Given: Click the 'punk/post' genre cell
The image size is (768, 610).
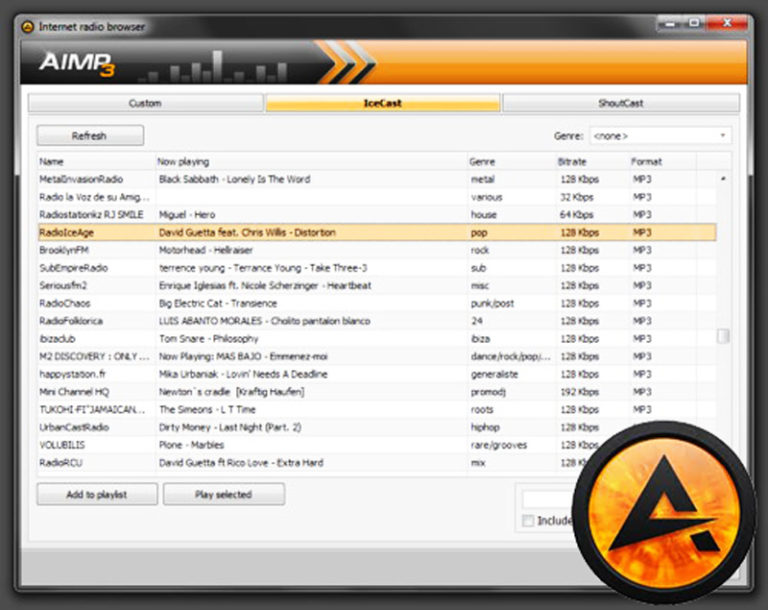Looking at the screenshot, I should [492, 303].
